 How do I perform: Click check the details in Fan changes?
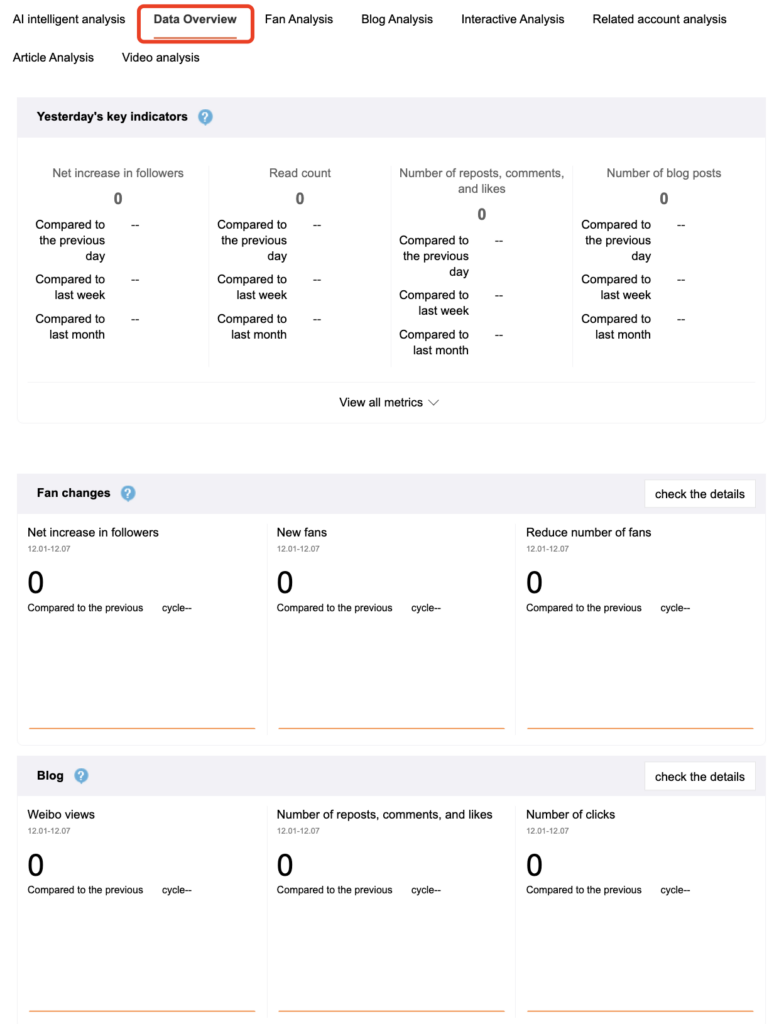[699, 494]
